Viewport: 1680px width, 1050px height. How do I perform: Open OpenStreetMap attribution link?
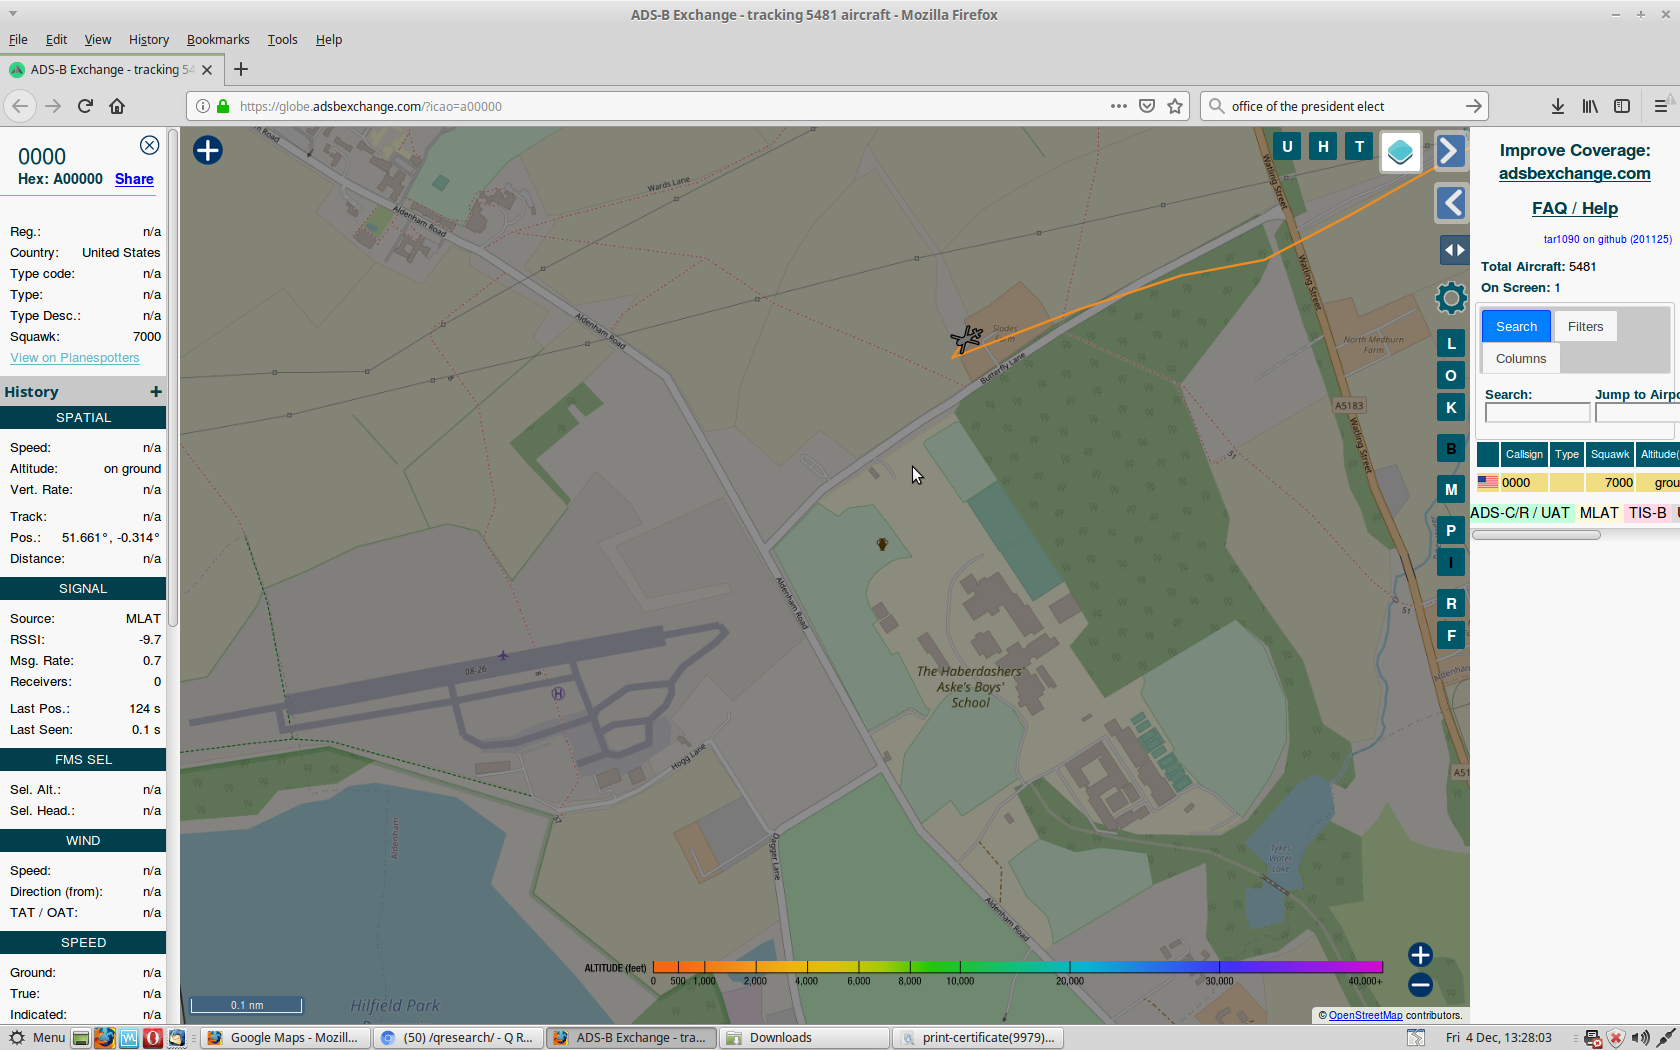coord(1365,1015)
